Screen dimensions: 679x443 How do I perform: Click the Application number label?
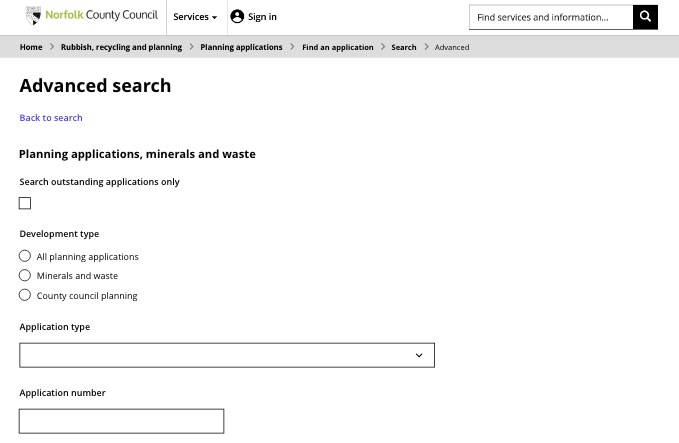pyautogui.click(x=62, y=393)
